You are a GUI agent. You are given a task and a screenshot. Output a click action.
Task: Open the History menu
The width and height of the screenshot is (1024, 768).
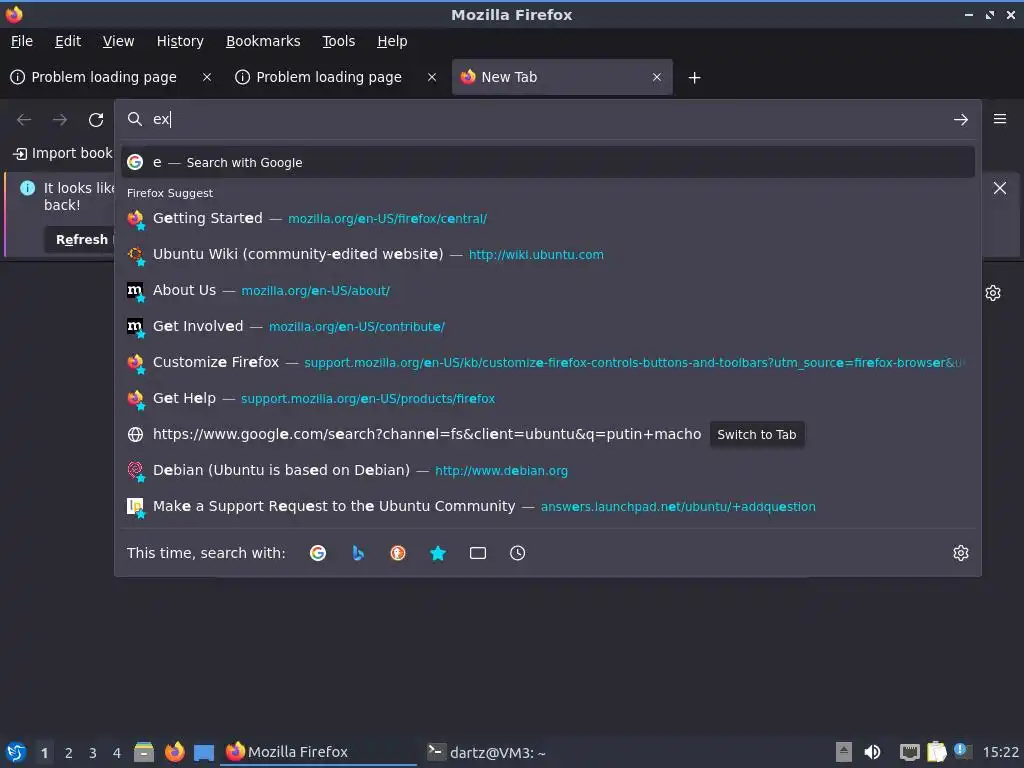click(180, 41)
